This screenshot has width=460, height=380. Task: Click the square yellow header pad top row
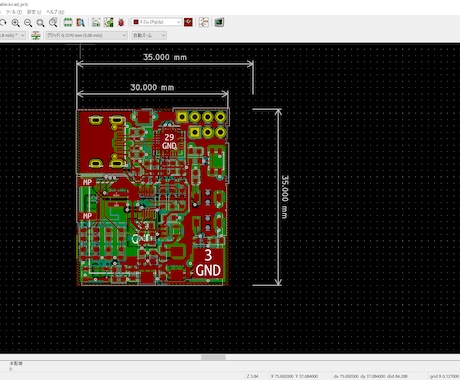[182, 117]
